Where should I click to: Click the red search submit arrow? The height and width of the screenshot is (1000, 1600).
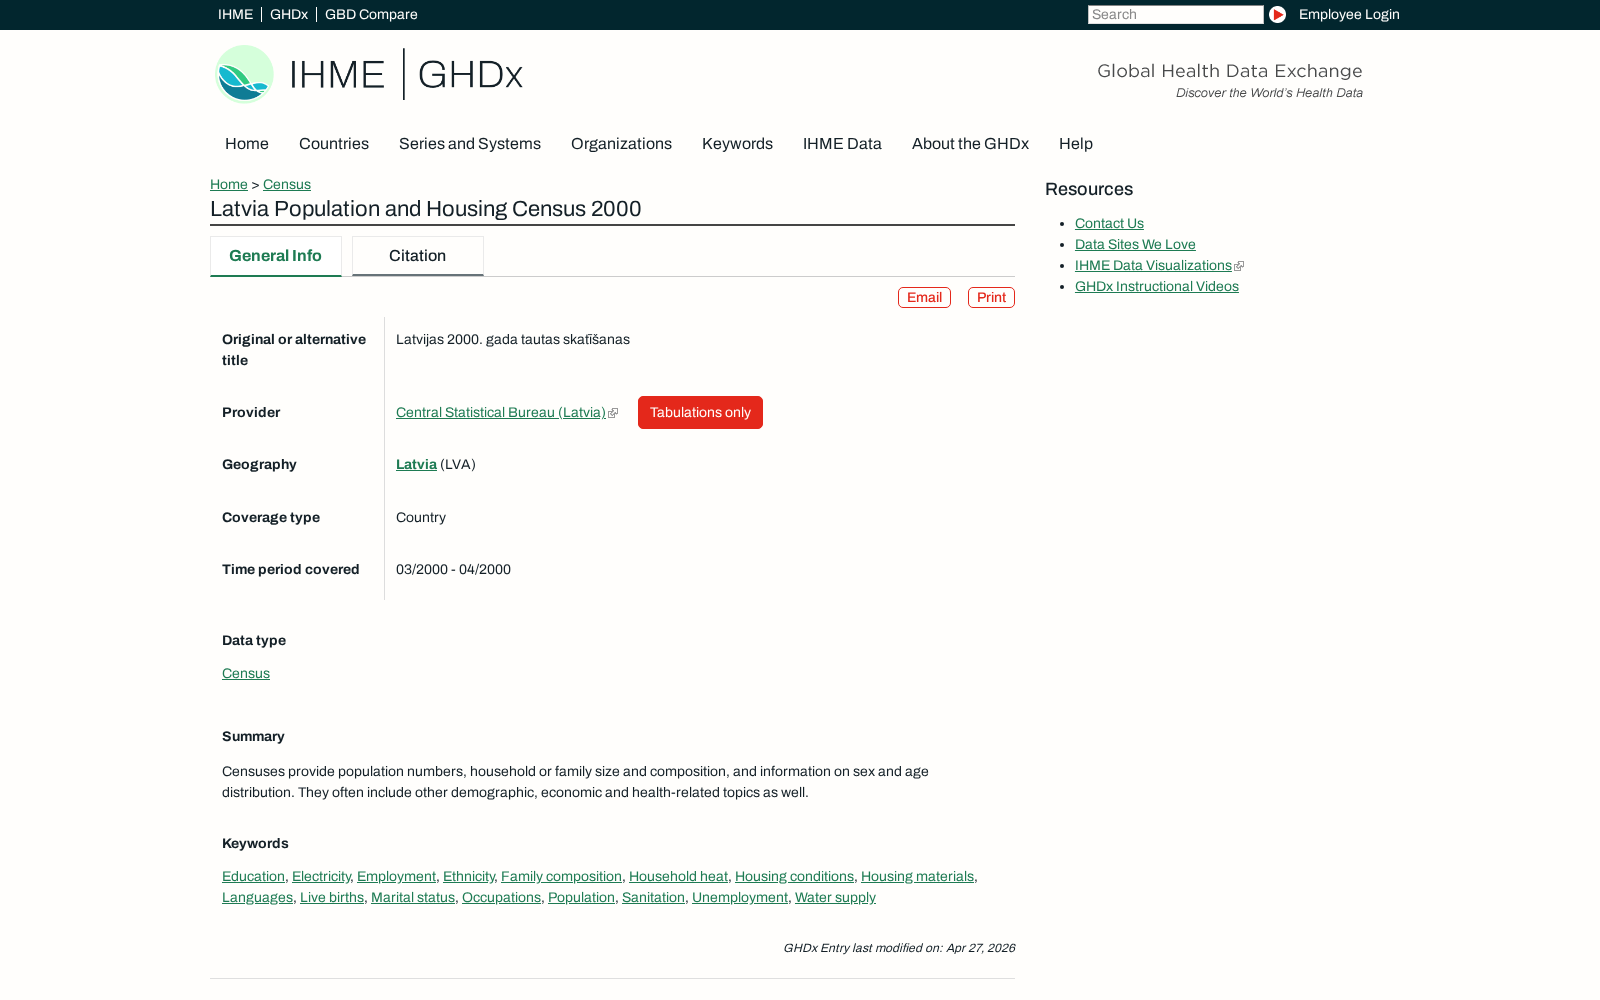point(1277,15)
